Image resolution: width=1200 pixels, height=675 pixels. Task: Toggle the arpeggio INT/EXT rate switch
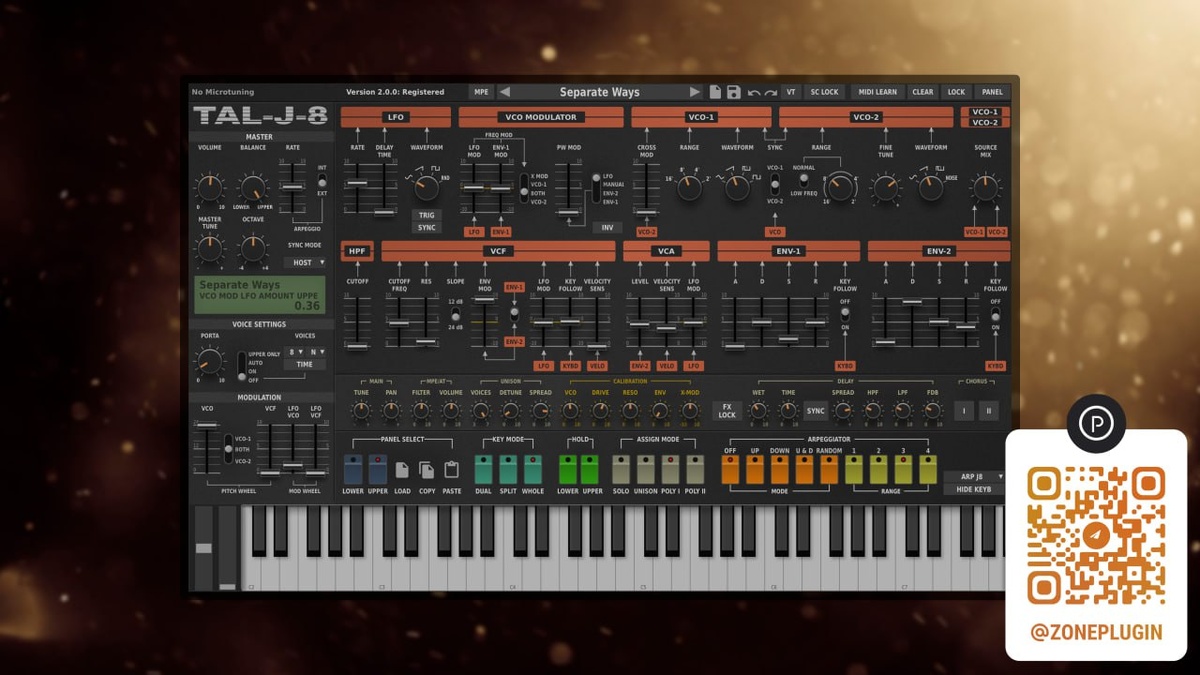pos(322,181)
